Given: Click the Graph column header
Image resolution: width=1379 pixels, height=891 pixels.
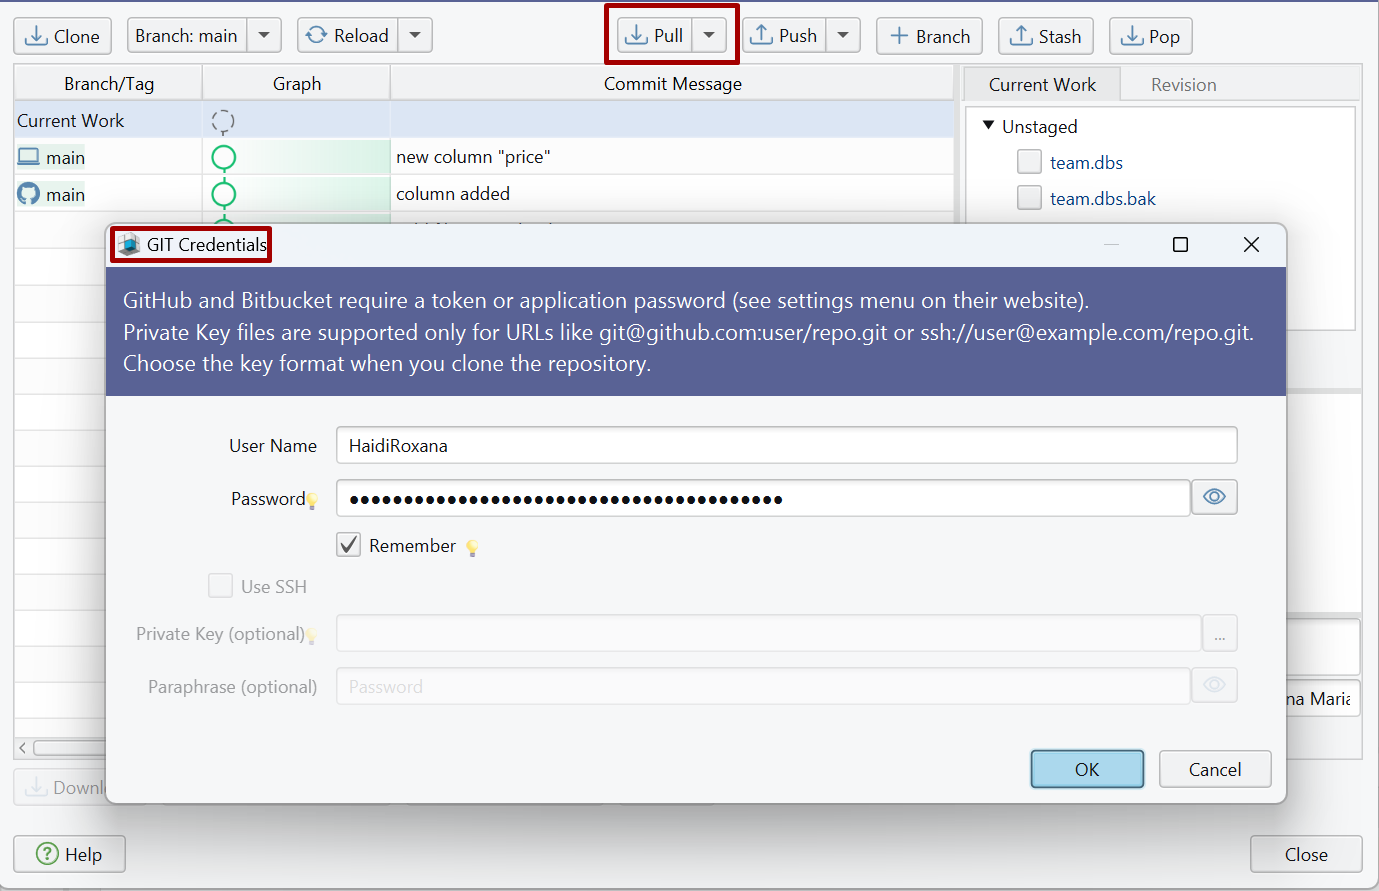Looking at the screenshot, I should click(297, 84).
